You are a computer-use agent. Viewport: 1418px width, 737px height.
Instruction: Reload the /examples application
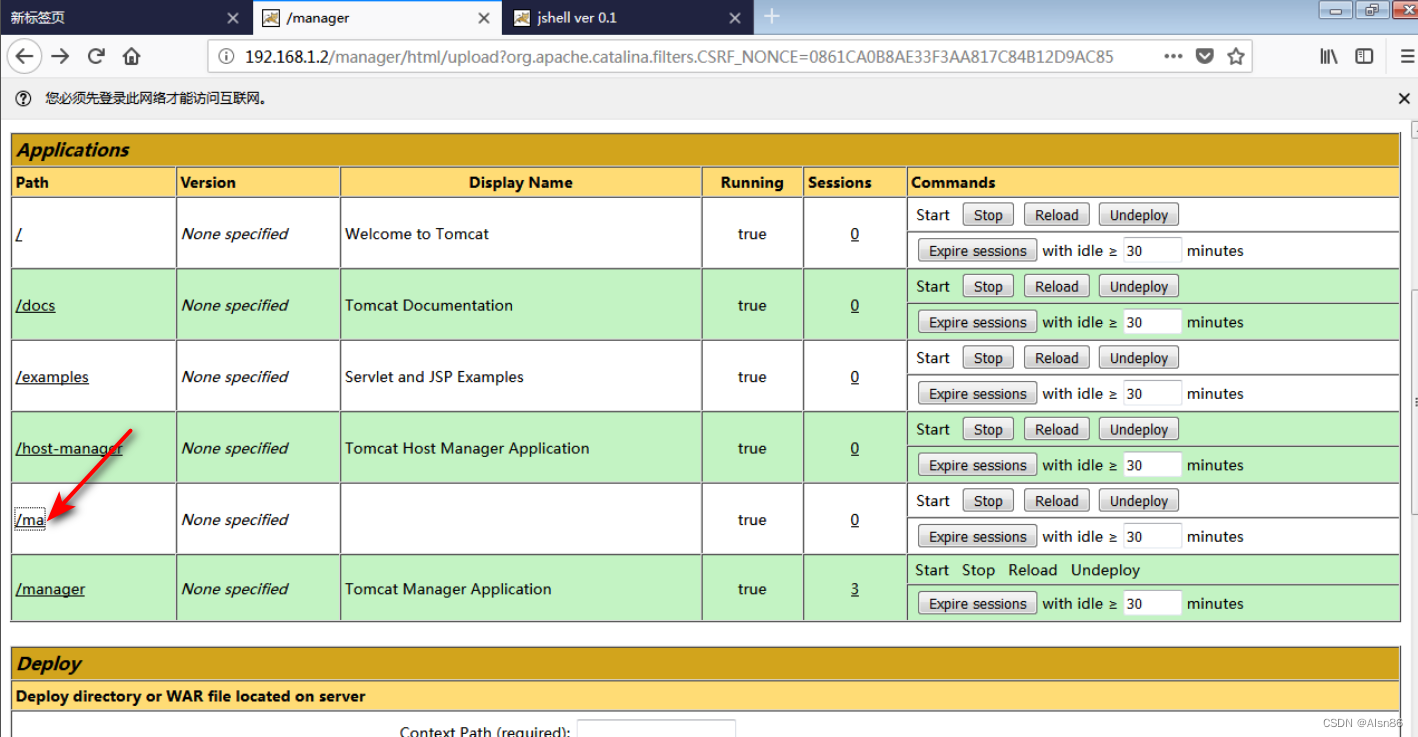(1056, 358)
